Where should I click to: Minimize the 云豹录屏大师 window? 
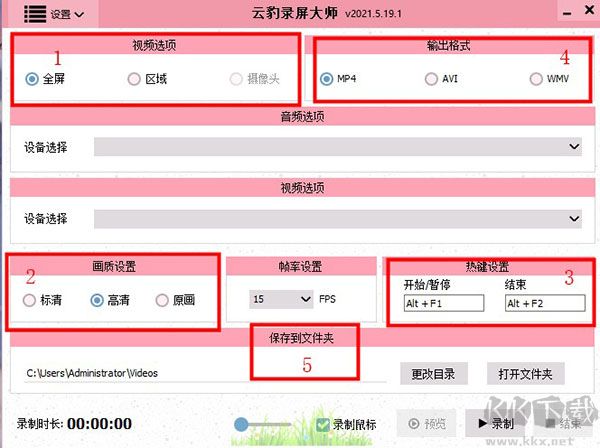567,13
